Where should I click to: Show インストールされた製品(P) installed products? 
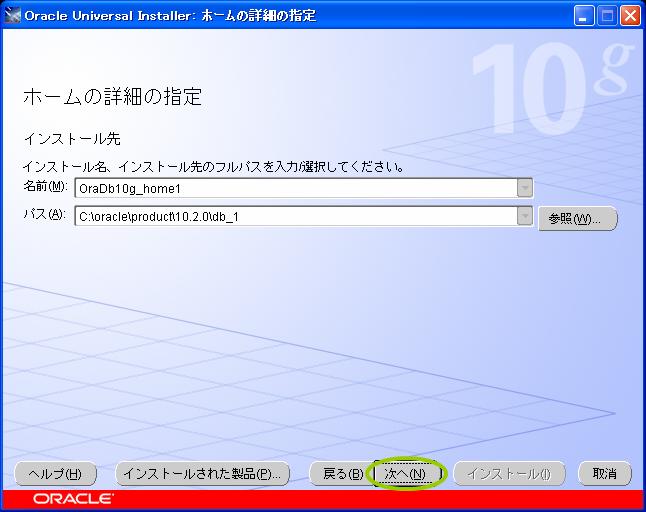tap(202, 474)
